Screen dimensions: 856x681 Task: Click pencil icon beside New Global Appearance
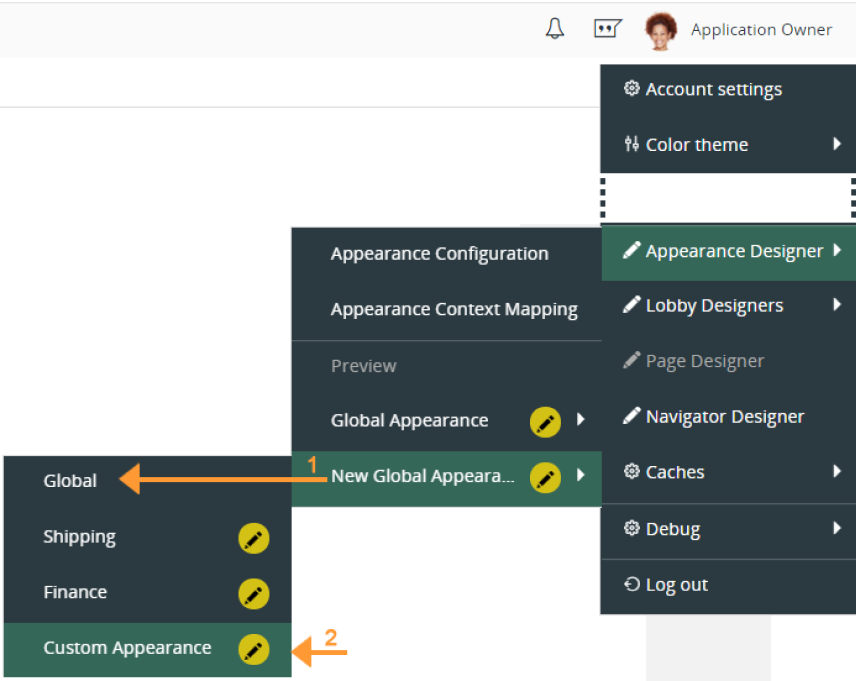(545, 478)
